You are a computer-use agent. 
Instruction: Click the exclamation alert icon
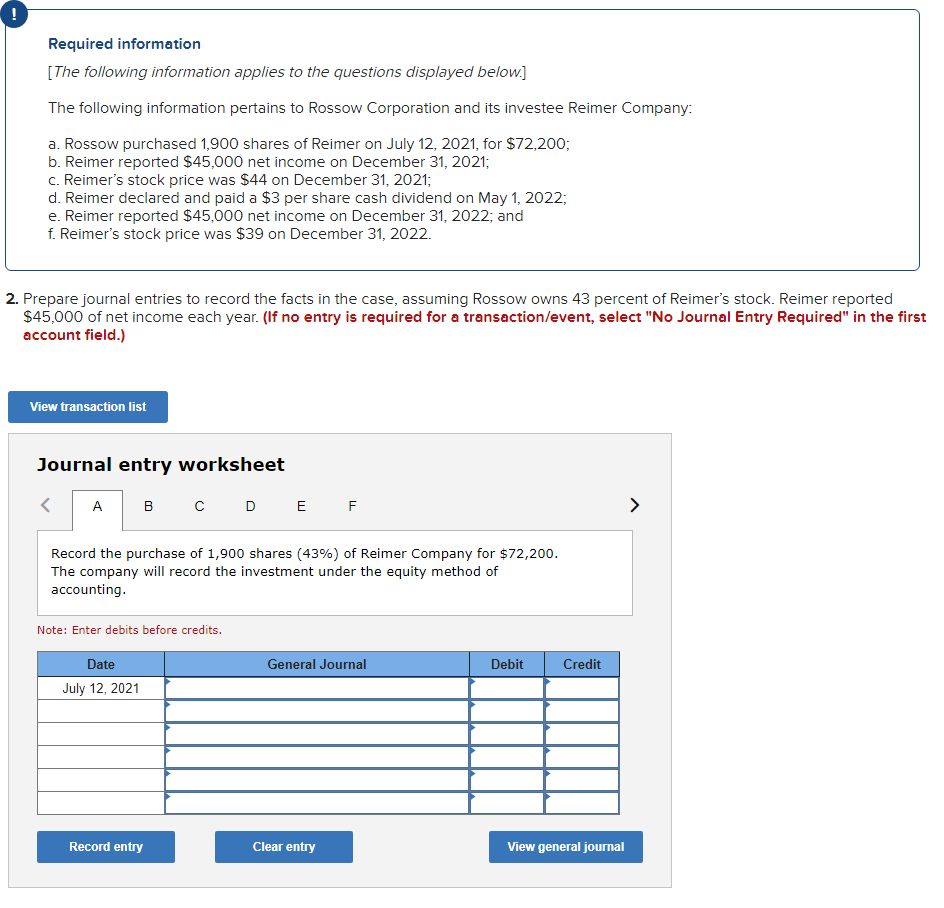click(x=13, y=13)
